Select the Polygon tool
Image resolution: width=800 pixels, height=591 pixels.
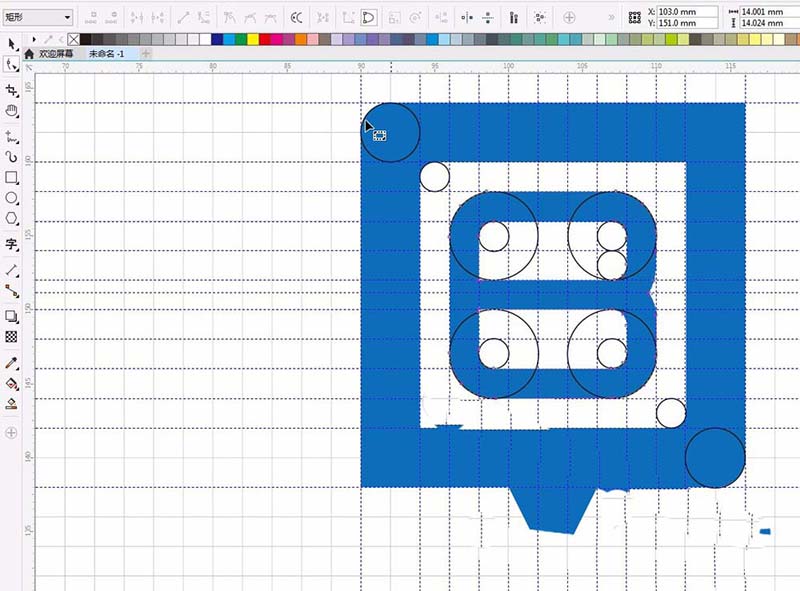click(11, 218)
